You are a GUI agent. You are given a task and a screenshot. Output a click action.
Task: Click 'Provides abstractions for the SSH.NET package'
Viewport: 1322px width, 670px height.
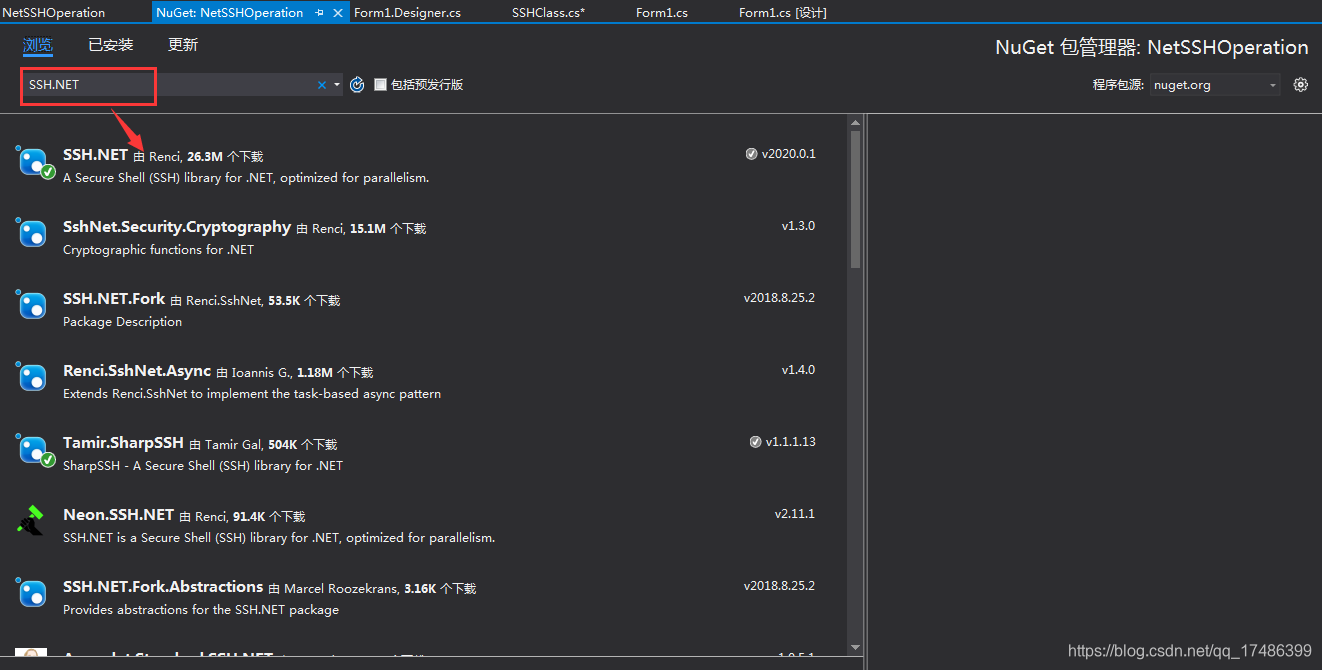(201, 610)
